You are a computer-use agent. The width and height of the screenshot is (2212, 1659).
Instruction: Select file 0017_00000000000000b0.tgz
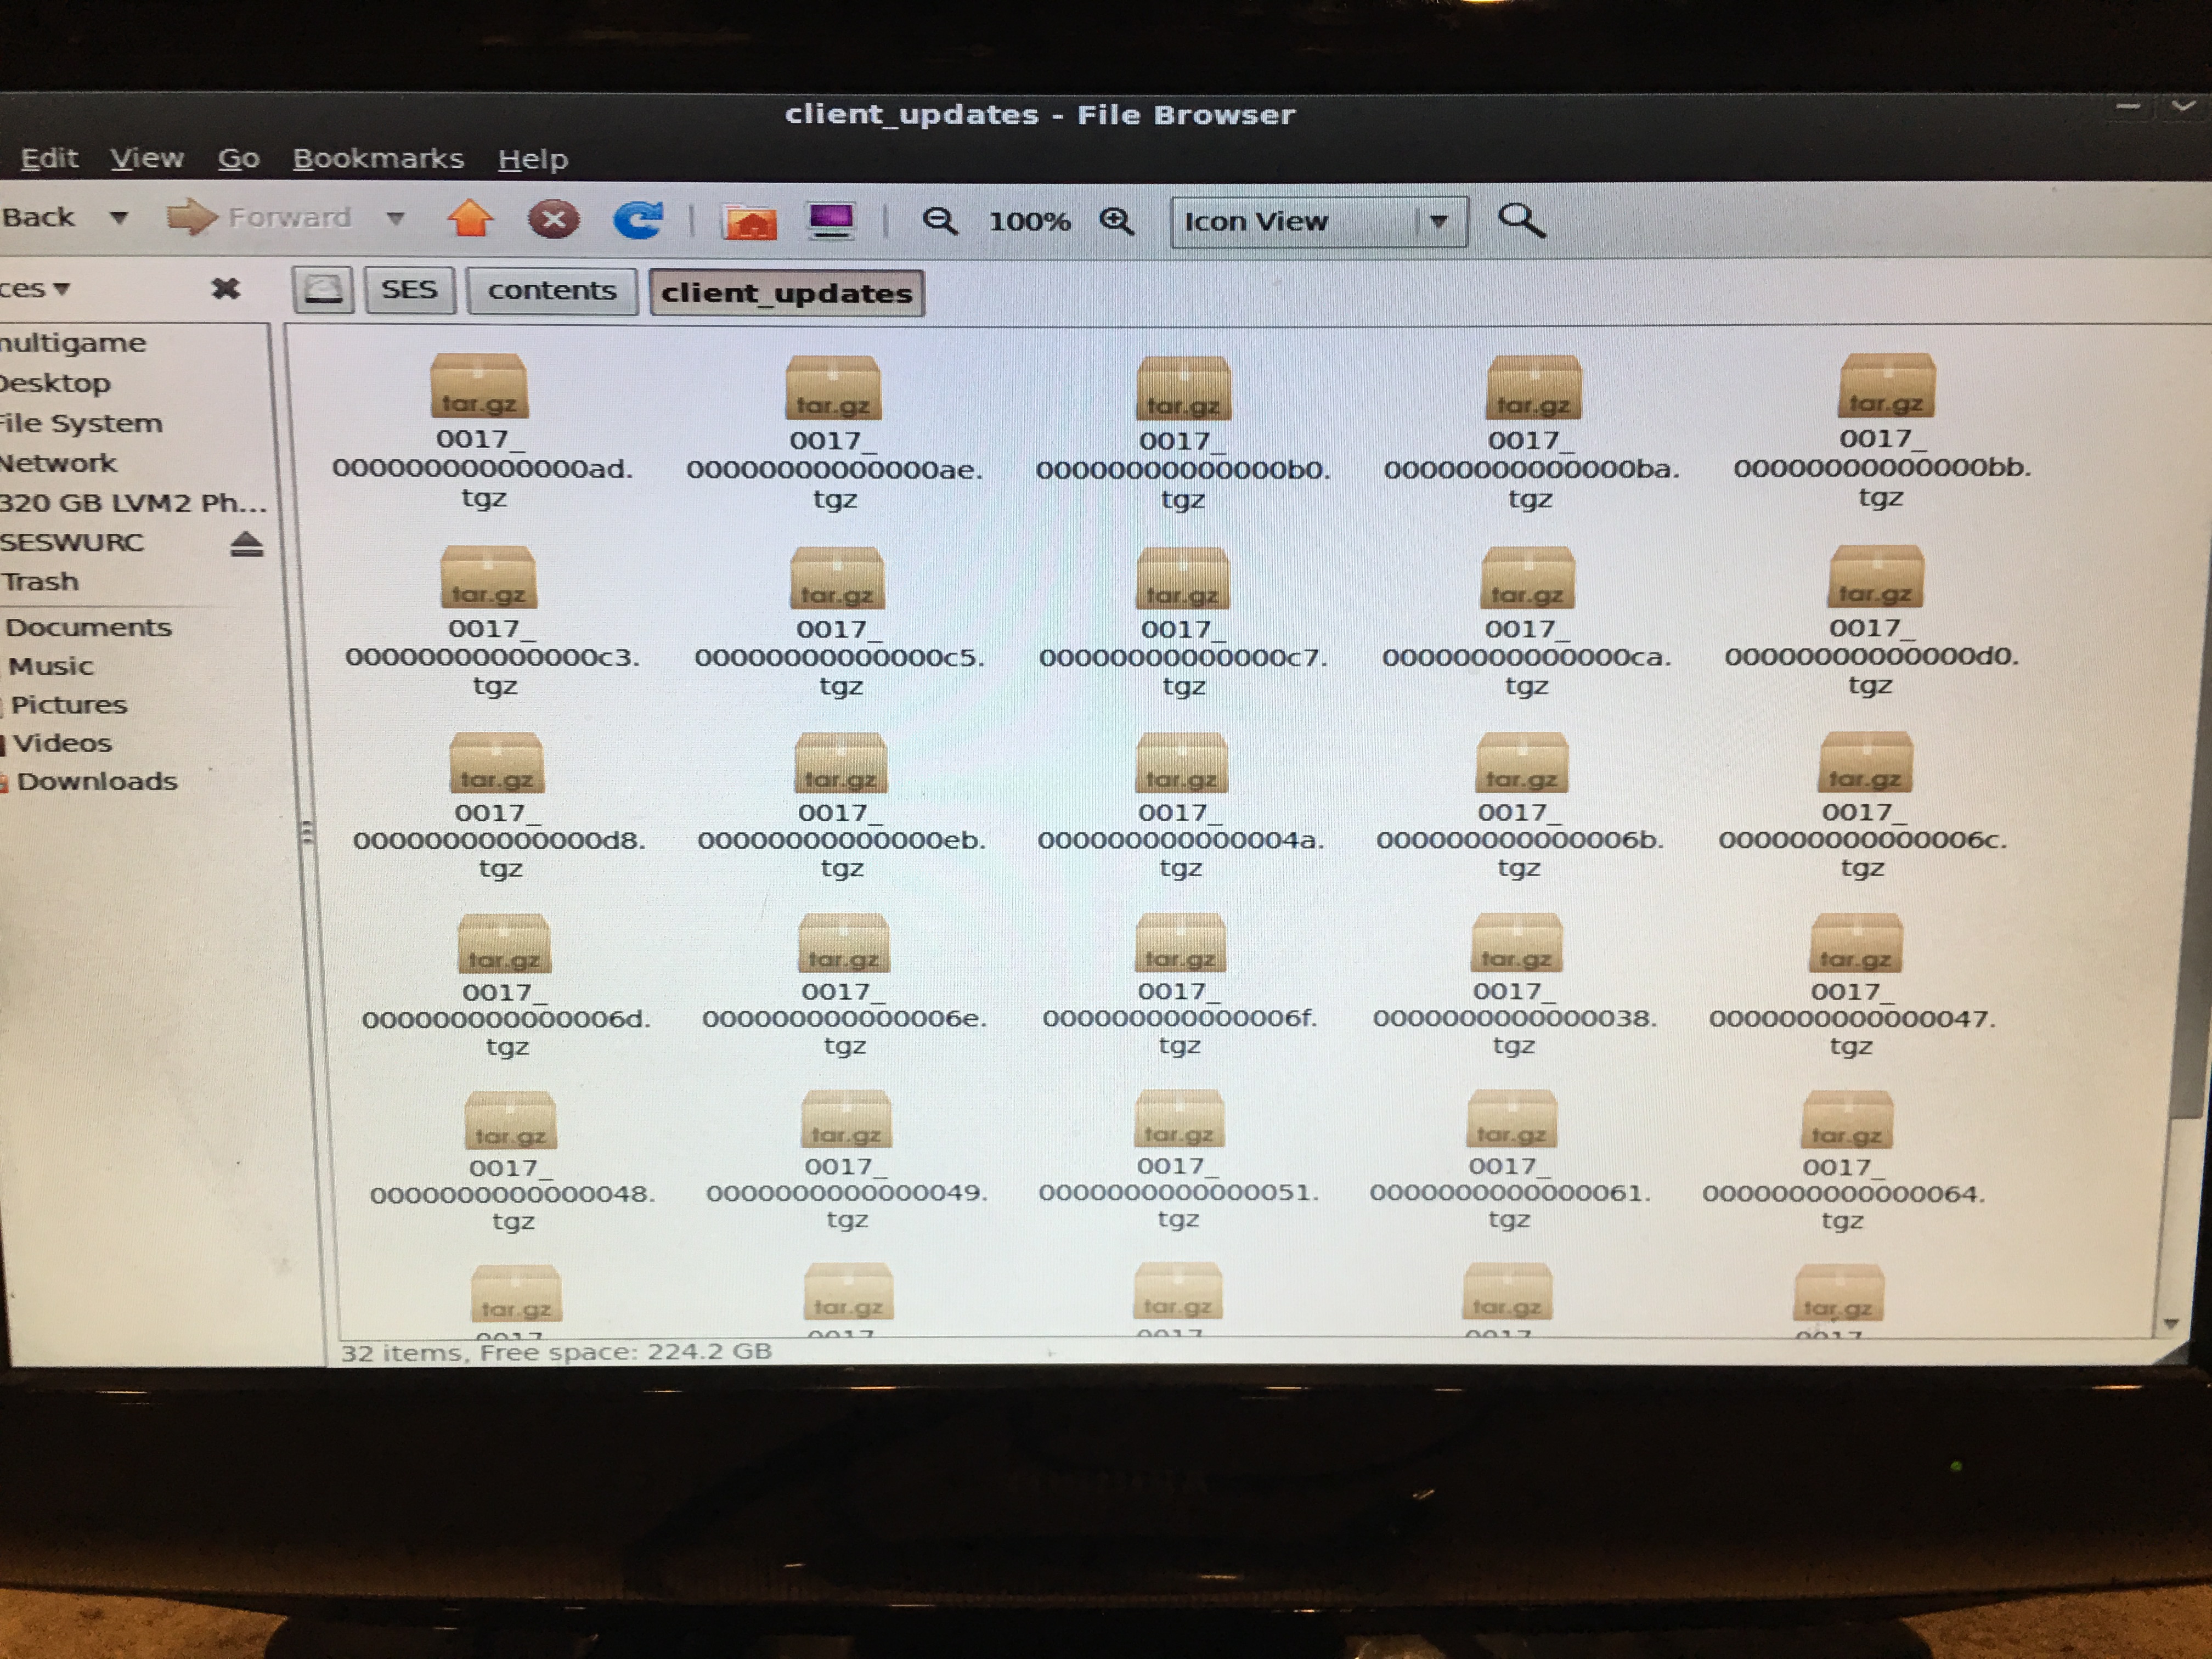[x=1183, y=433]
